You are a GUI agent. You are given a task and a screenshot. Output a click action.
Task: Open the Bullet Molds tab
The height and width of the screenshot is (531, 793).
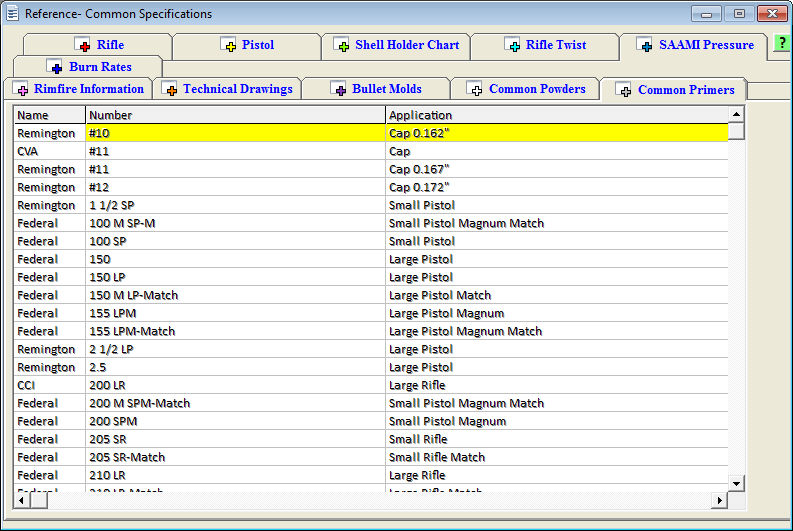(376, 89)
